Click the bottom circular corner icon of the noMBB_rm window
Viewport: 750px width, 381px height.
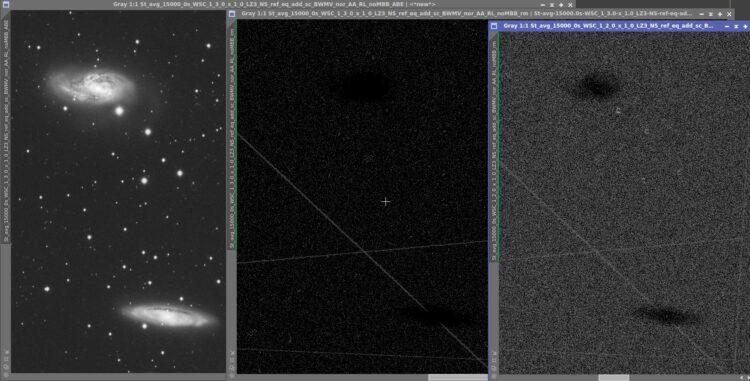click(232, 375)
